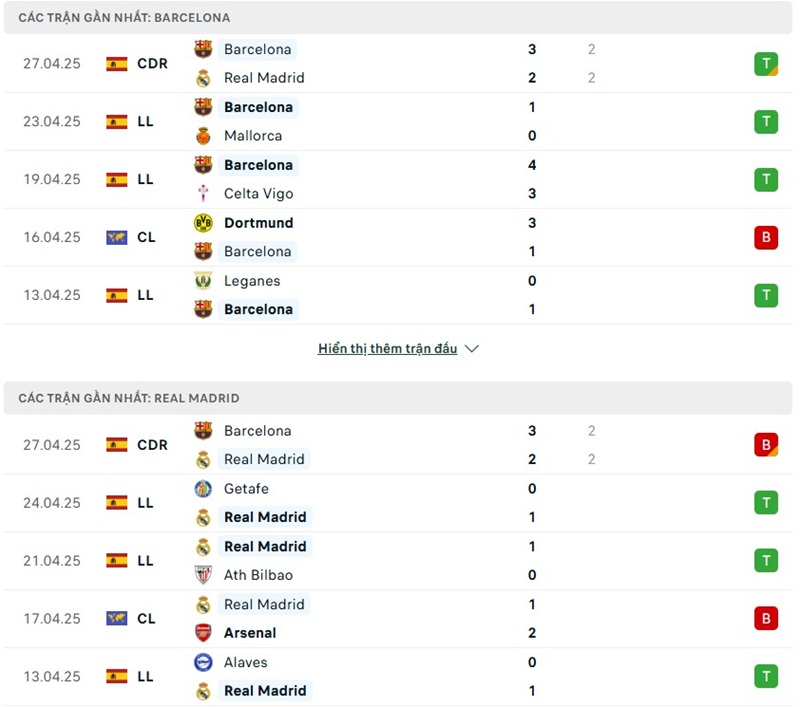Click the CDR competition label in the Barcelona section
800x707 pixels.
point(152,64)
